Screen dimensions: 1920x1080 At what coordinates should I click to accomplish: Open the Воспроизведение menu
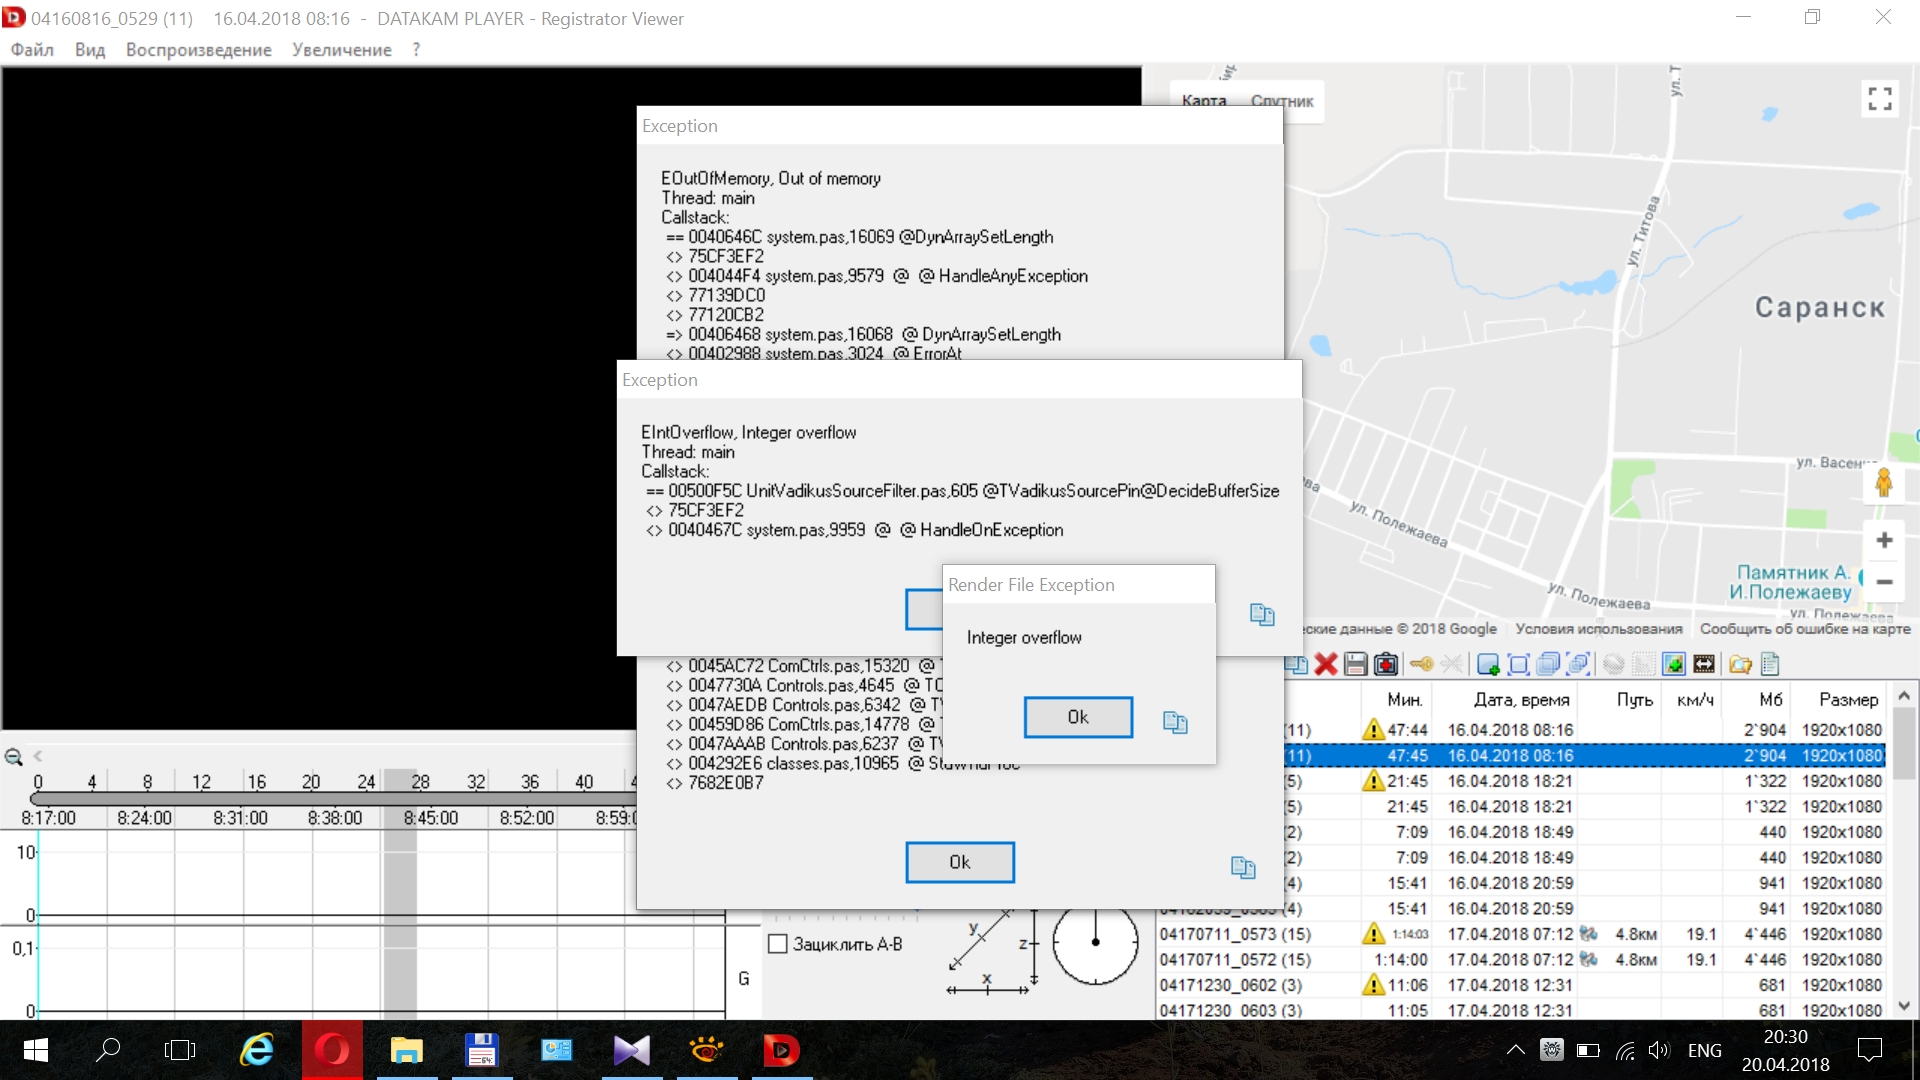pyautogui.click(x=198, y=50)
